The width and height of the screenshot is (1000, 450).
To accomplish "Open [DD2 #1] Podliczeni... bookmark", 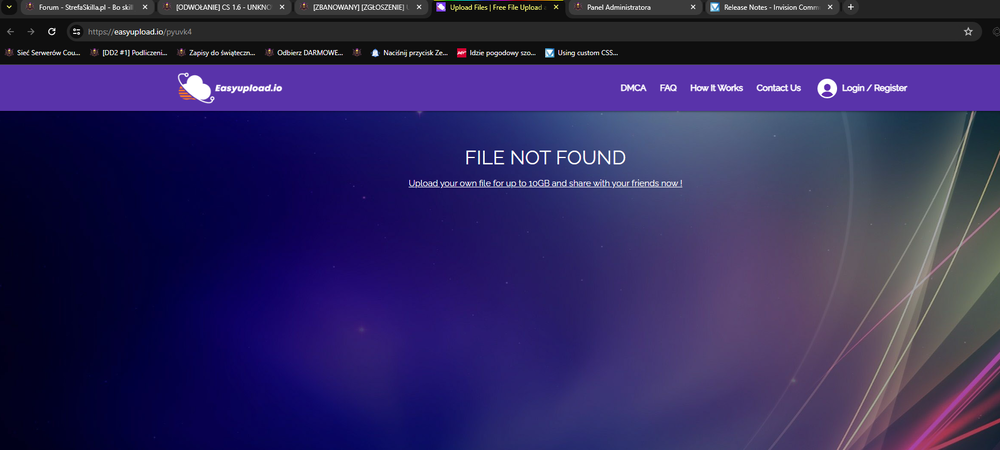I will point(128,53).
